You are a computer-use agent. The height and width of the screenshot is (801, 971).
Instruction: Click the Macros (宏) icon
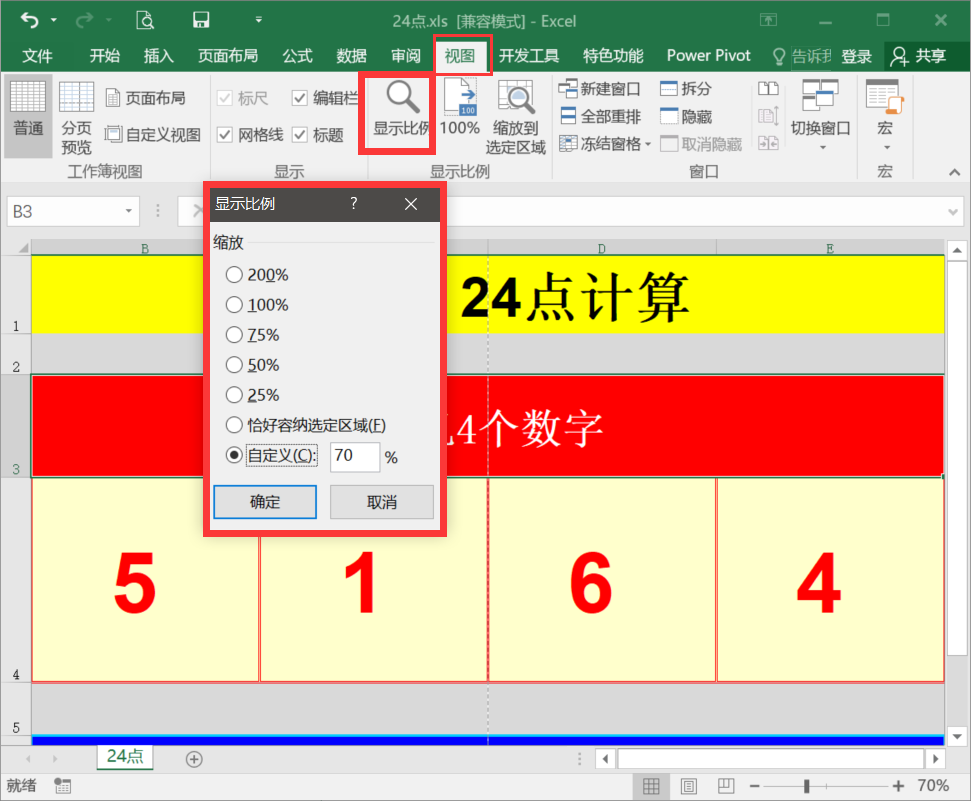coord(885,97)
